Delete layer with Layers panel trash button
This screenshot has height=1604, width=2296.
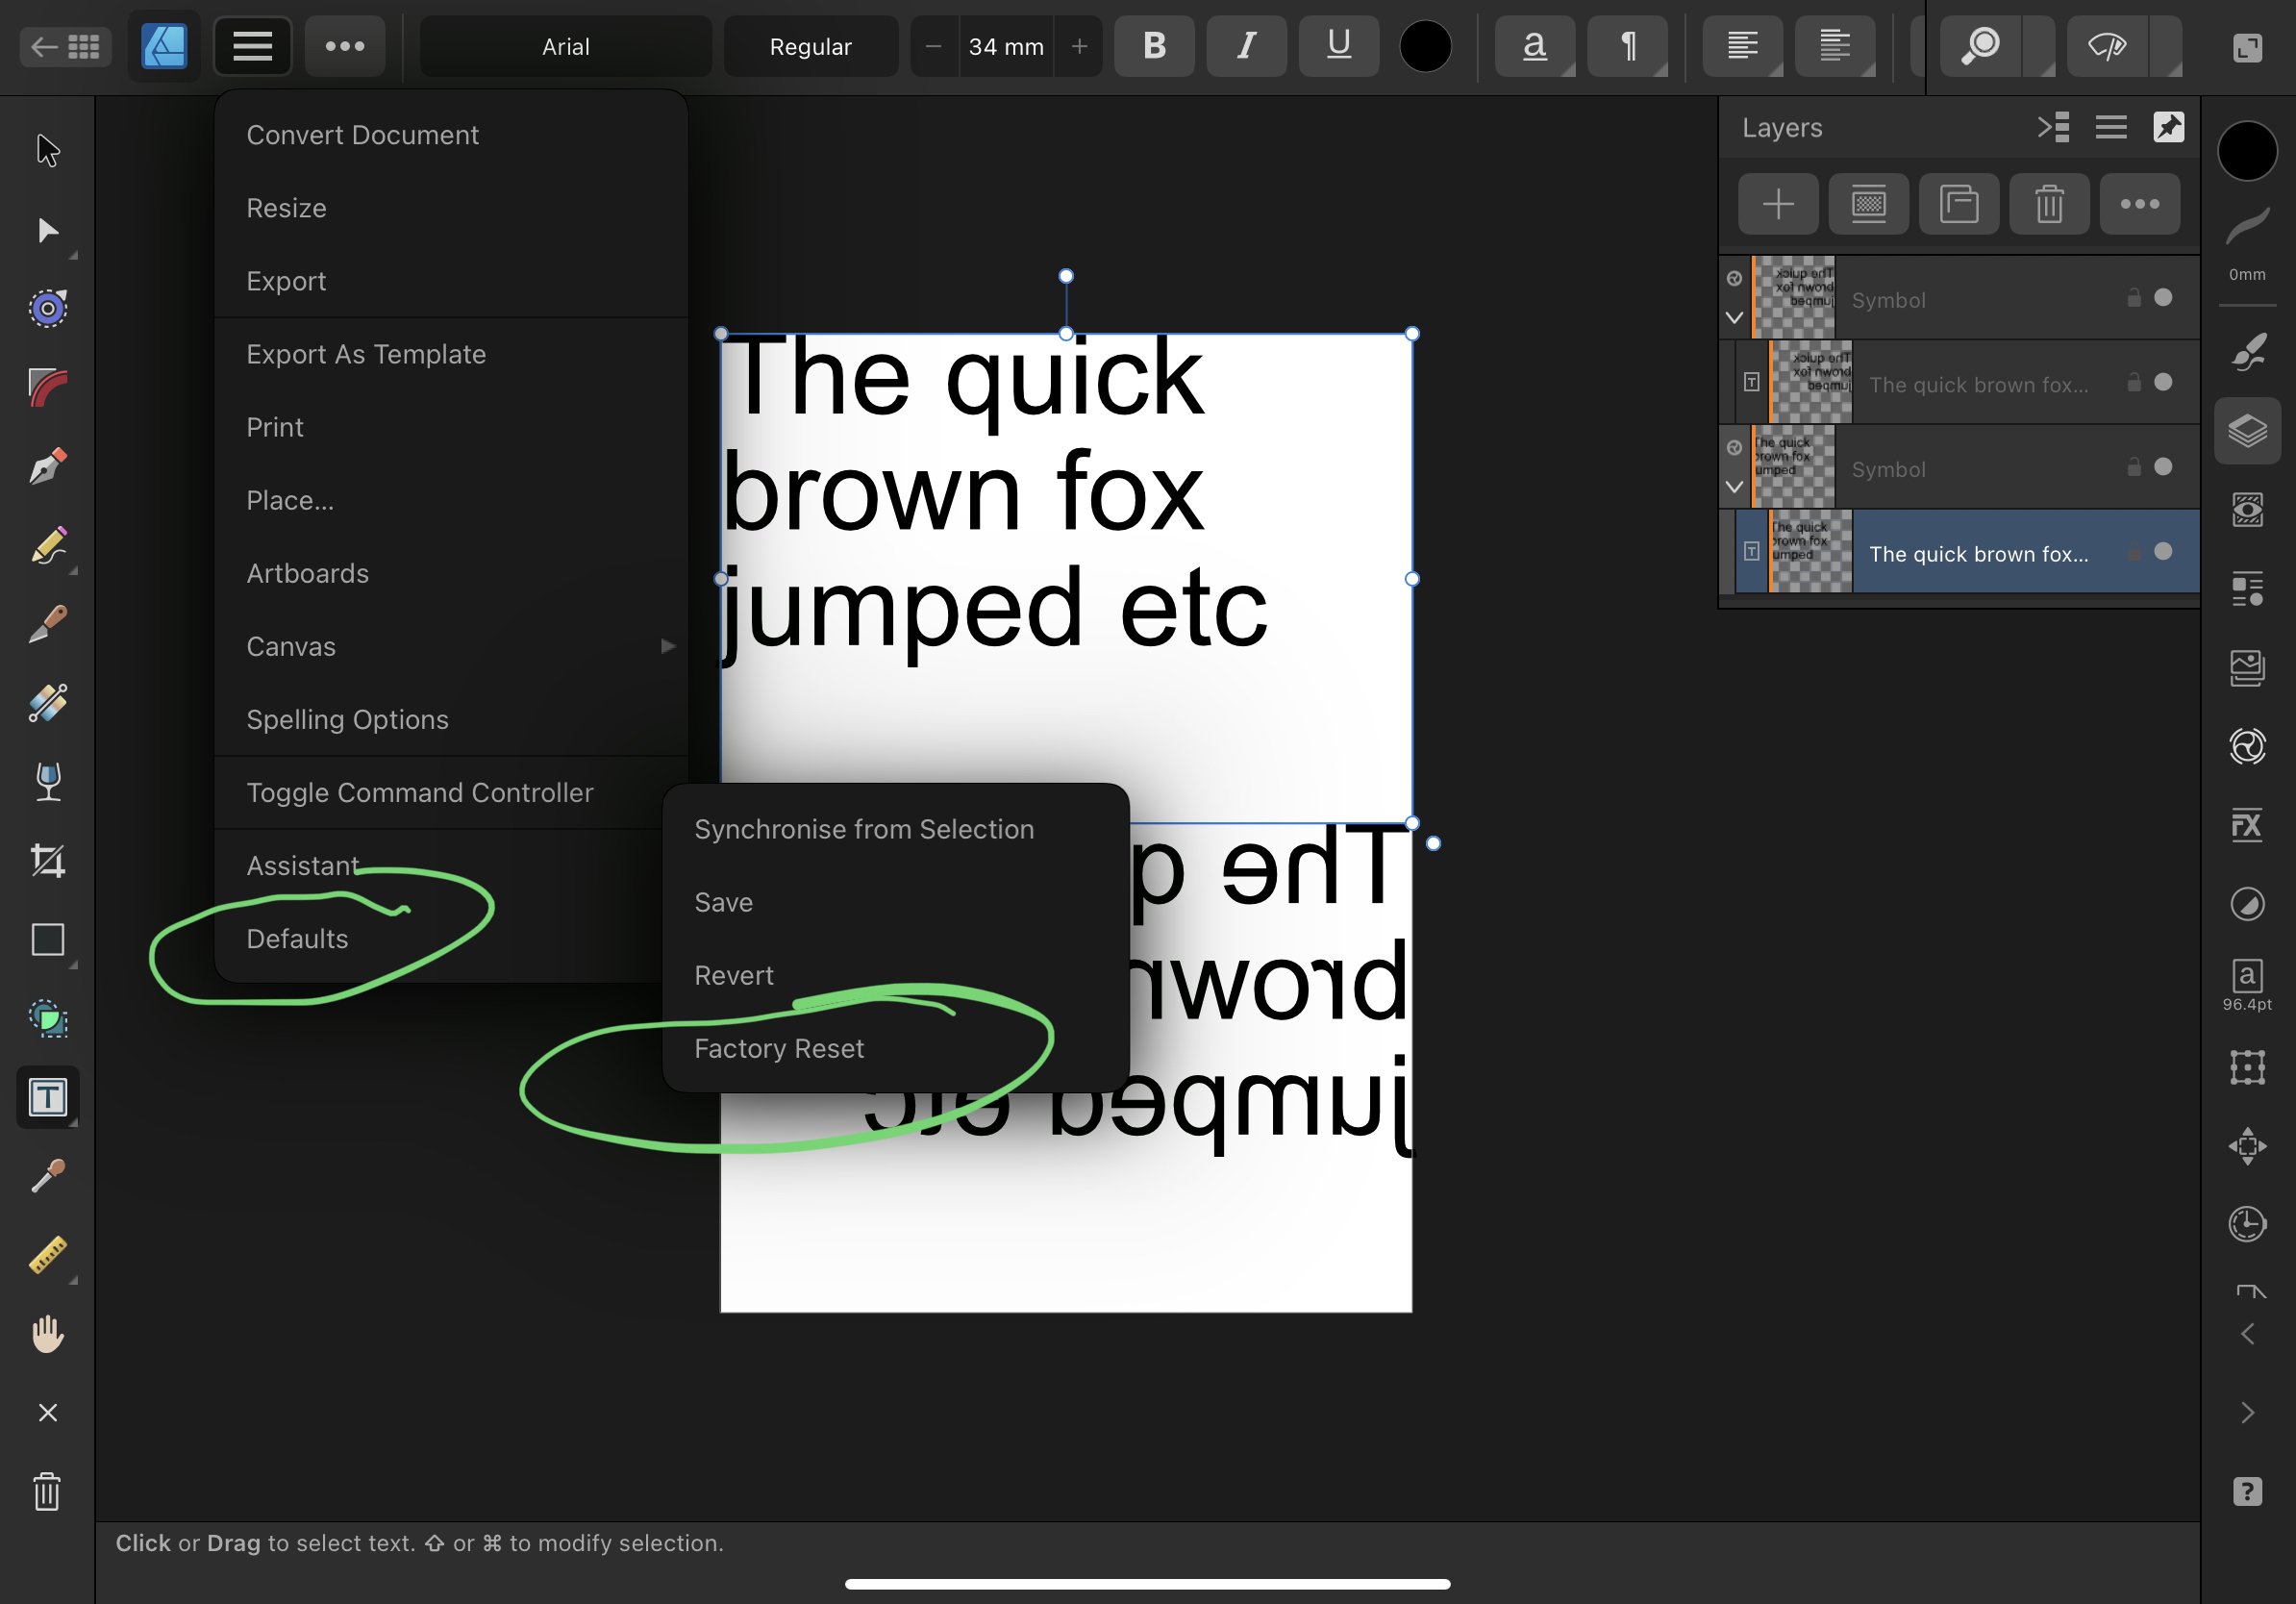click(x=2049, y=205)
